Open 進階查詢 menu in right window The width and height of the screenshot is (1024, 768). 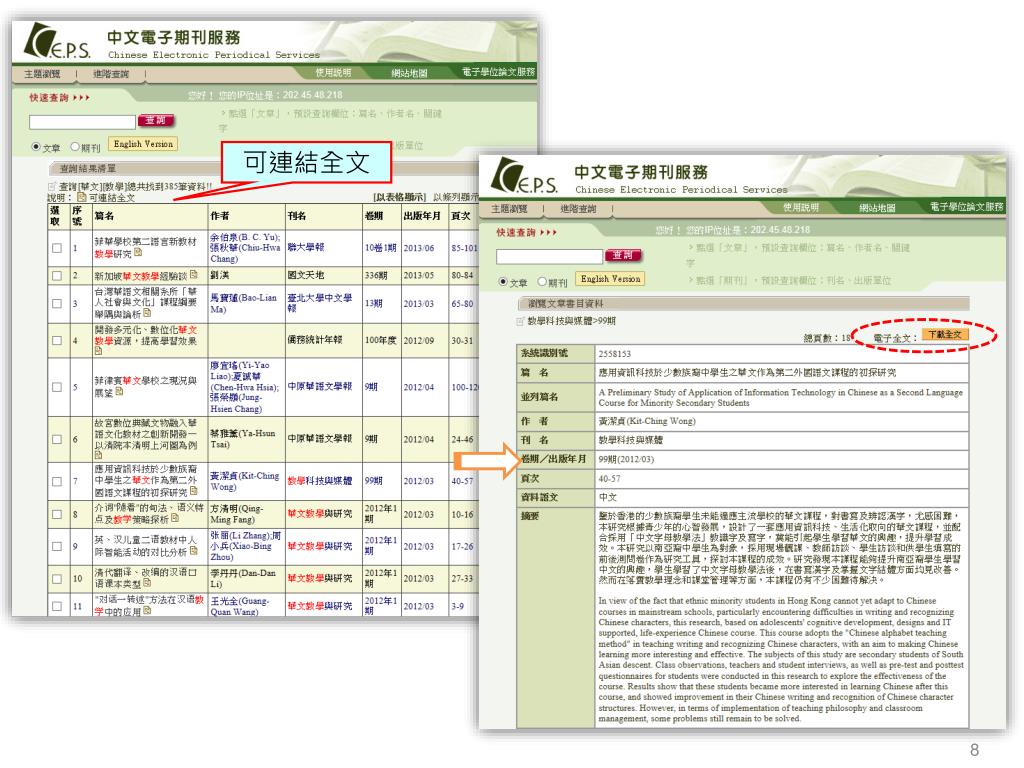[579, 208]
